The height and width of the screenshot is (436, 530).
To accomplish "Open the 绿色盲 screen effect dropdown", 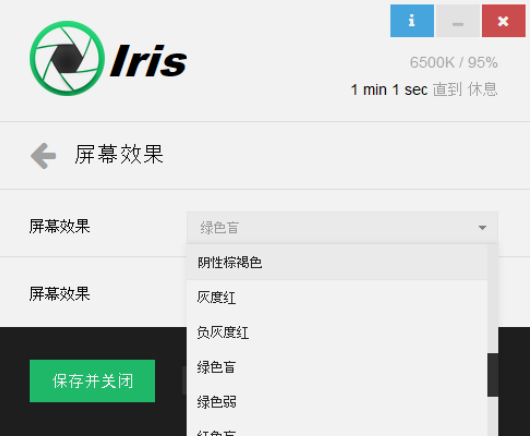I will [x=342, y=227].
